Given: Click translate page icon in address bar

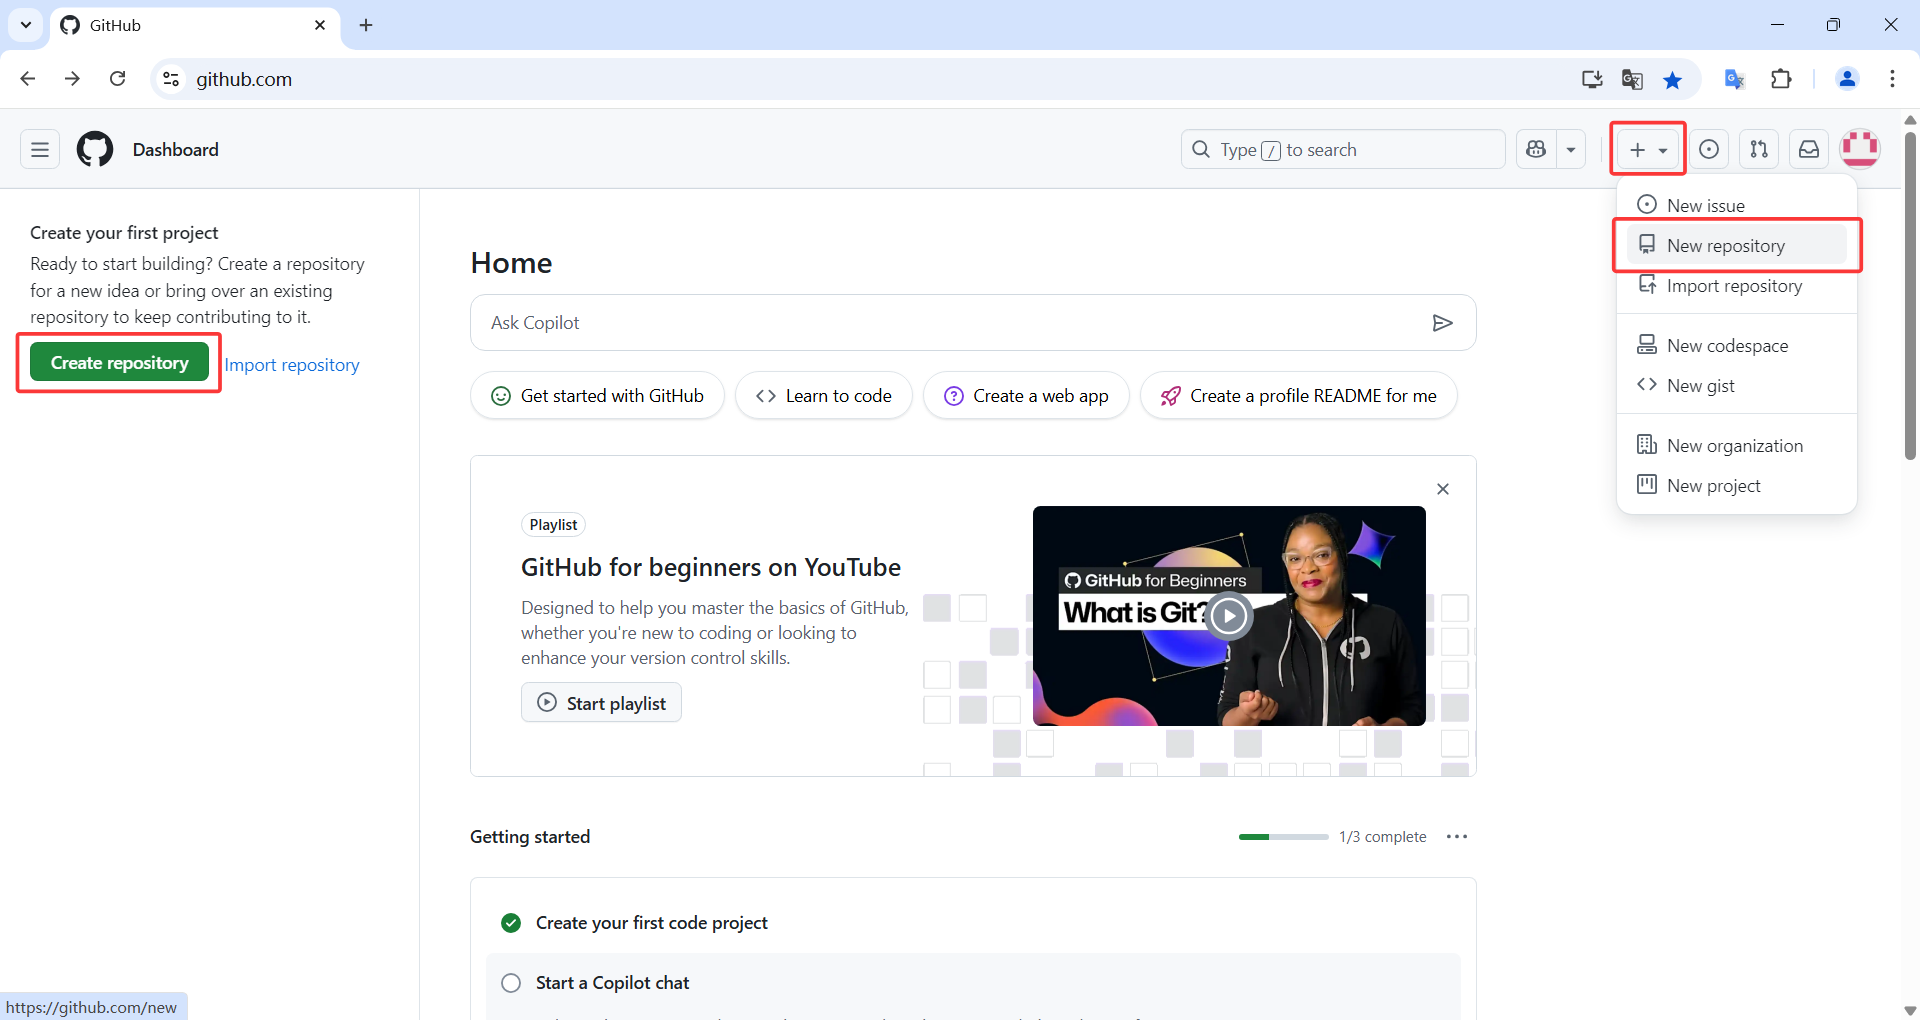Looking at the screenshot, I should pyautogui.click(x=1632, y=79).
